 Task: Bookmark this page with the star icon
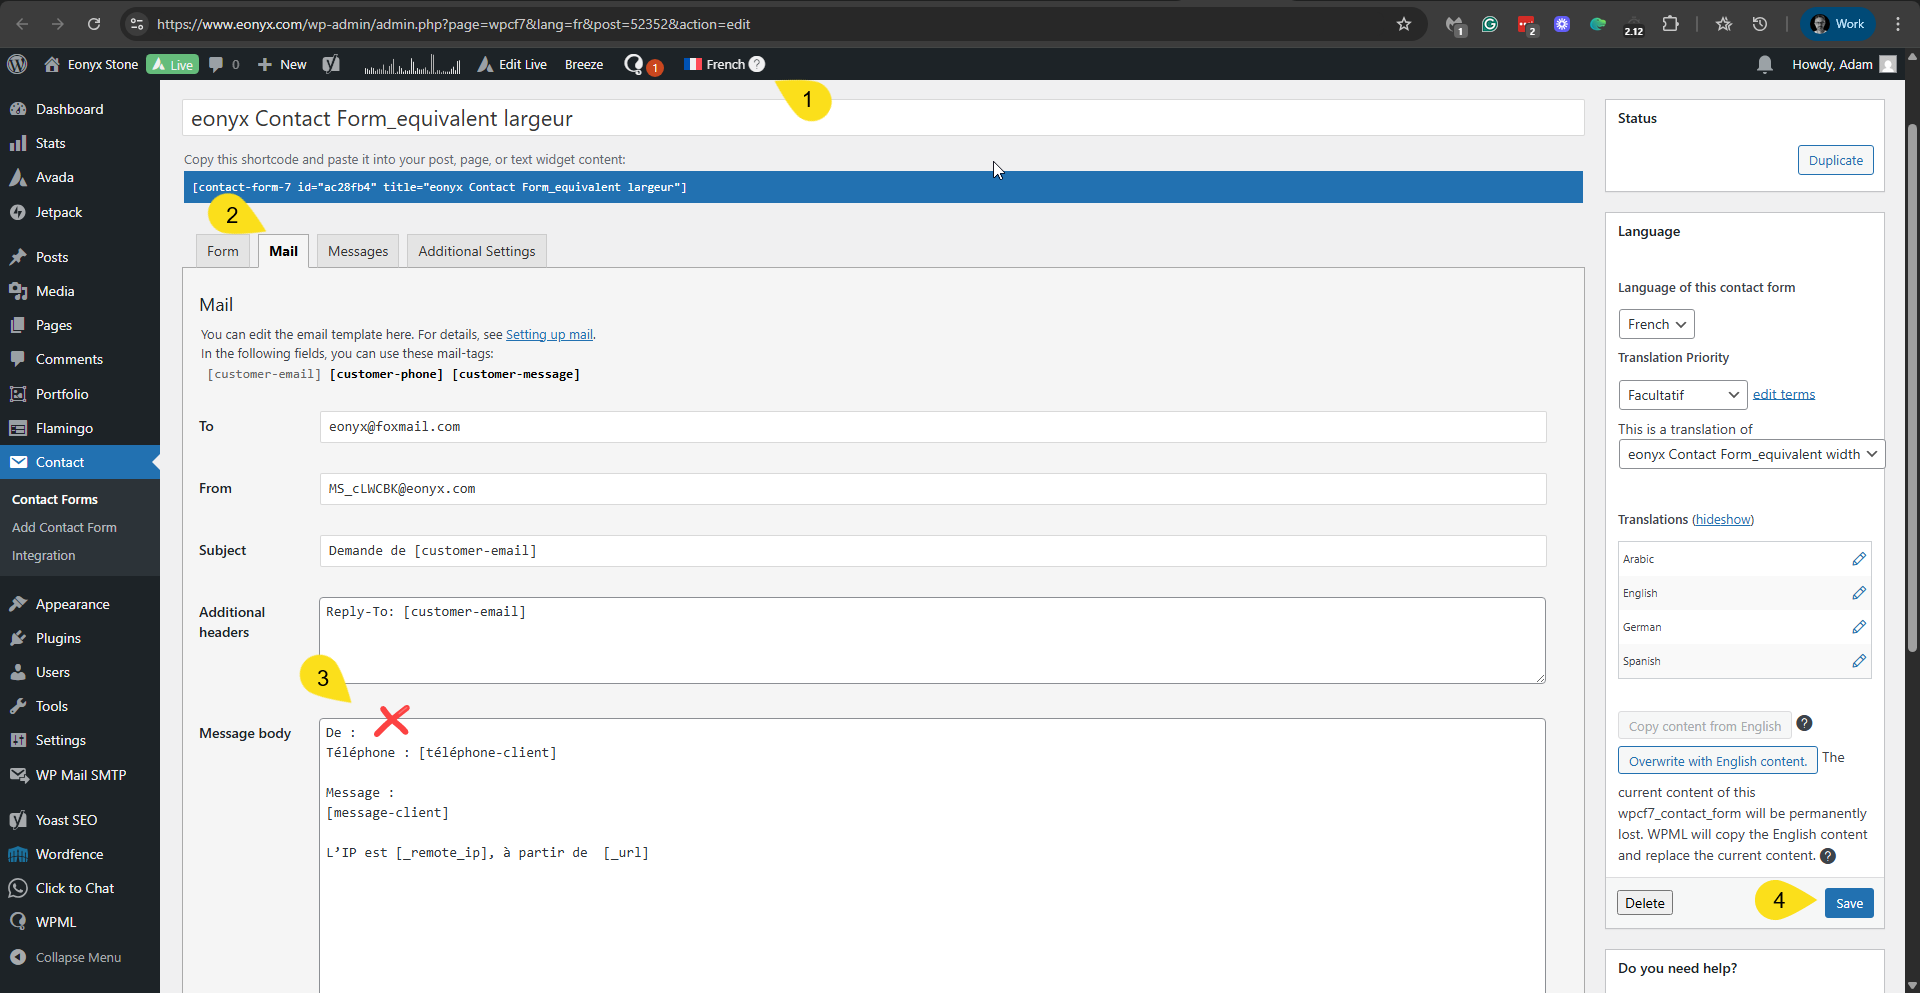coord(1404,24)
